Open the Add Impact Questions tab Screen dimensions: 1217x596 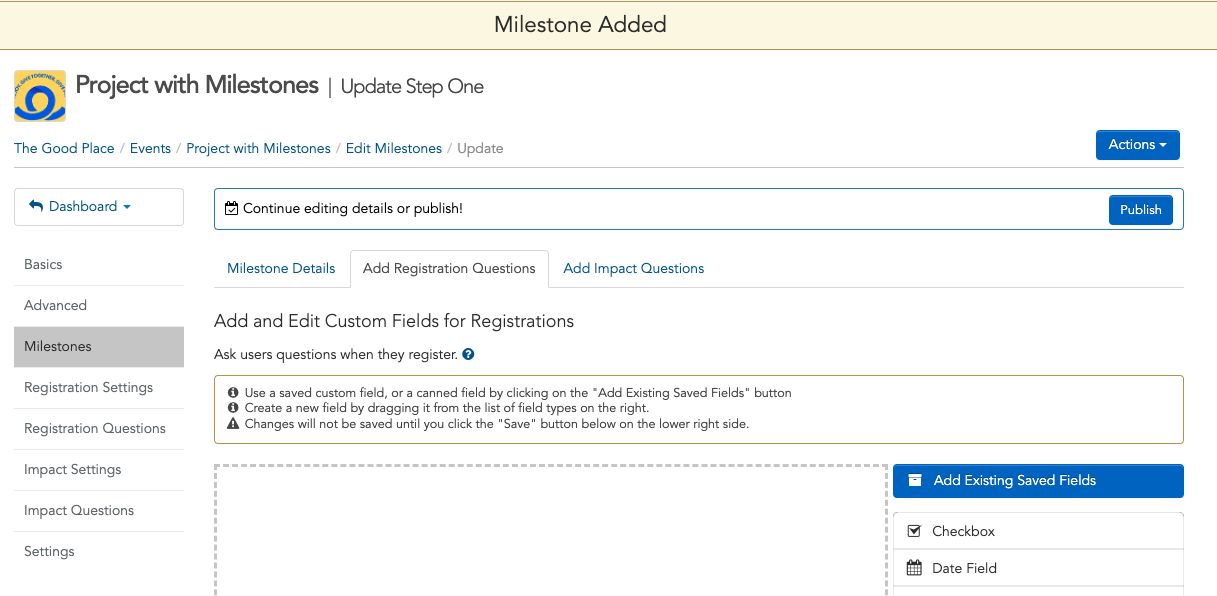tap(634, 268)
